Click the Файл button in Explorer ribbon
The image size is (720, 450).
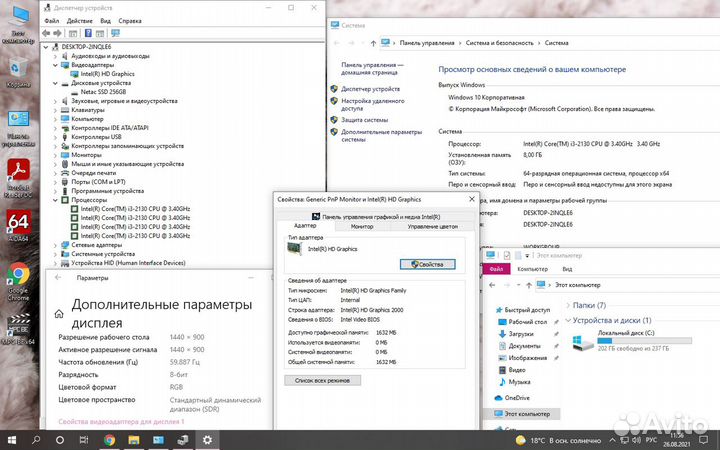[496, 269]
